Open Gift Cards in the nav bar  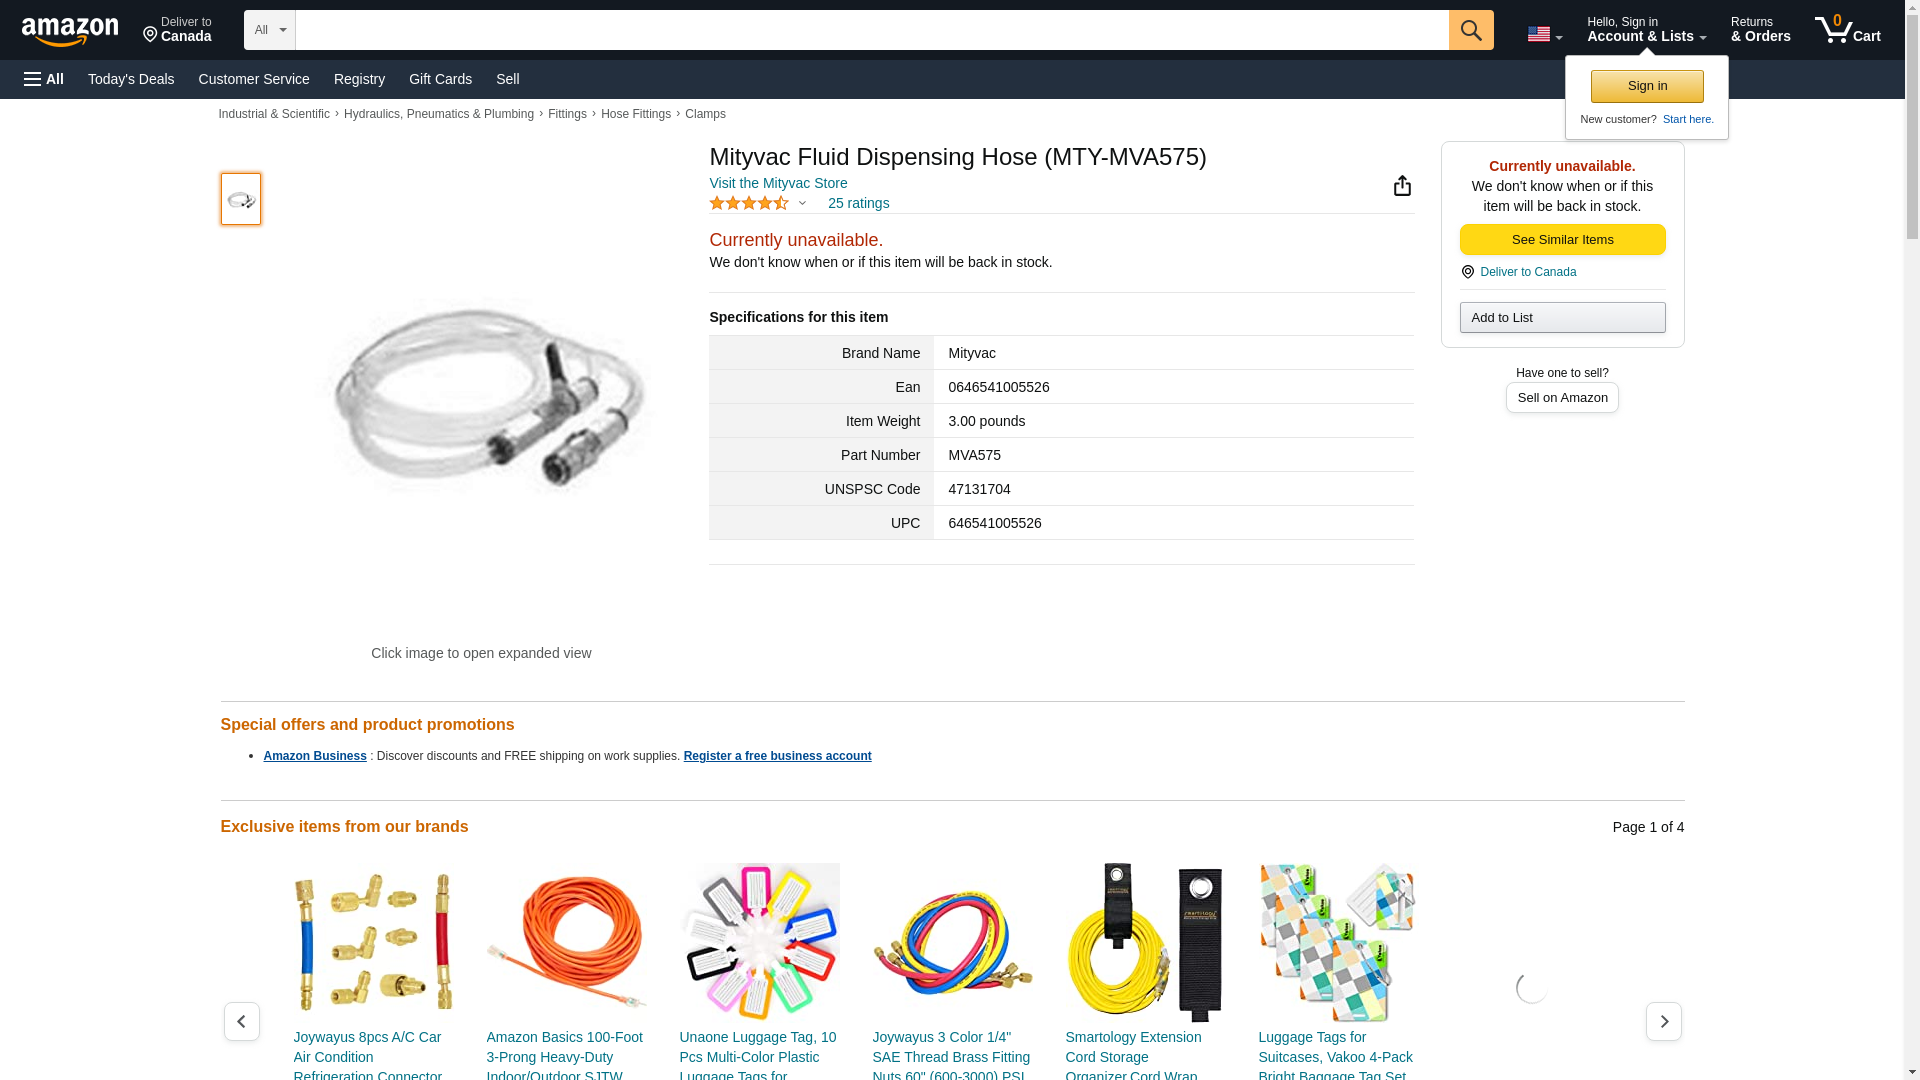click(x=440, y=79)
